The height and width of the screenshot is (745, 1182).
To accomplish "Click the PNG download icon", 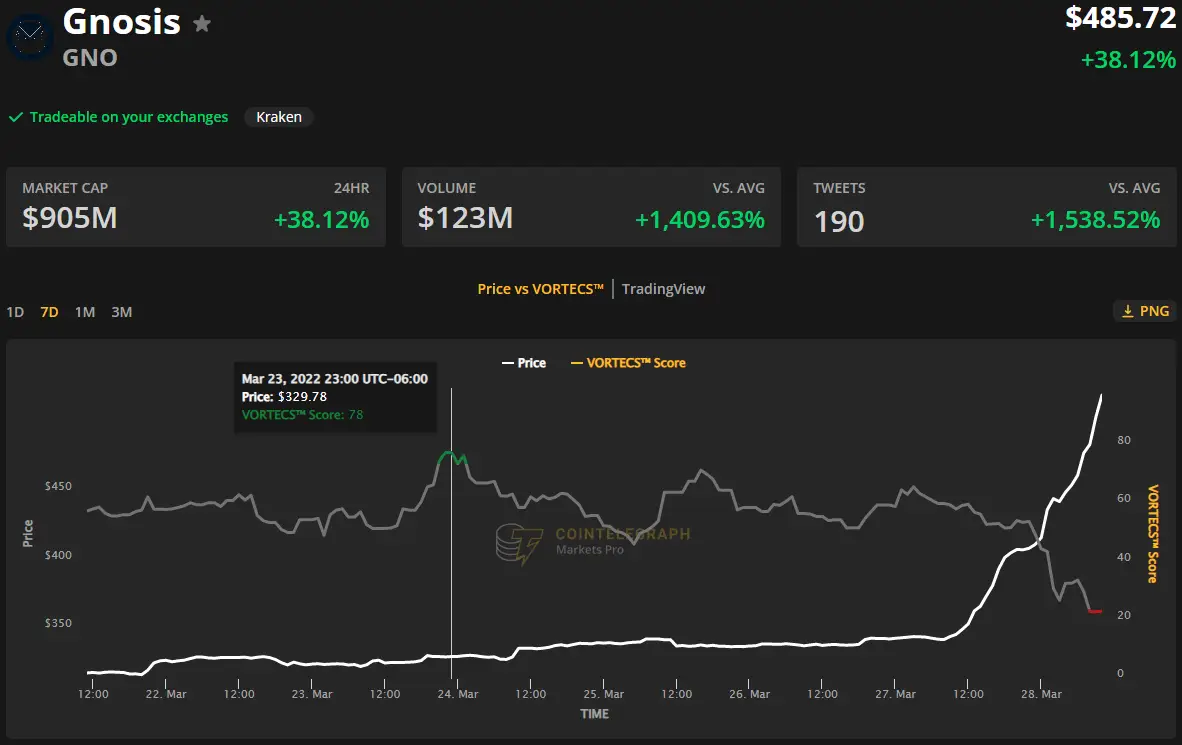I will tap(1127, 311).
